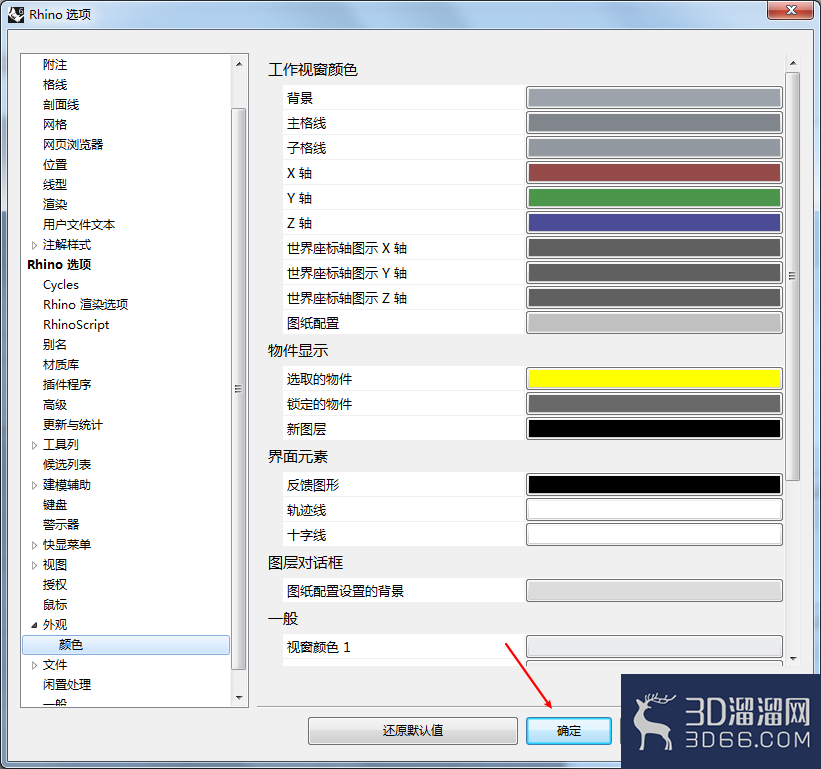Expand the 工具列 tree node
The image size is (821, 769).
point(34,445)
